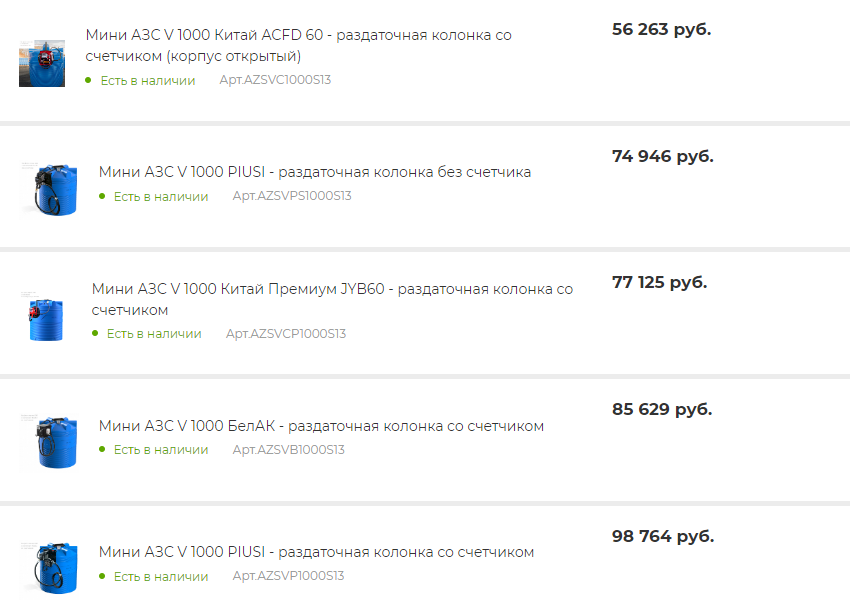This screenshot has width=850, height=612.
Task: Open Мини АЗС PIUSI со счетчиком link
Action: (317, 552)
